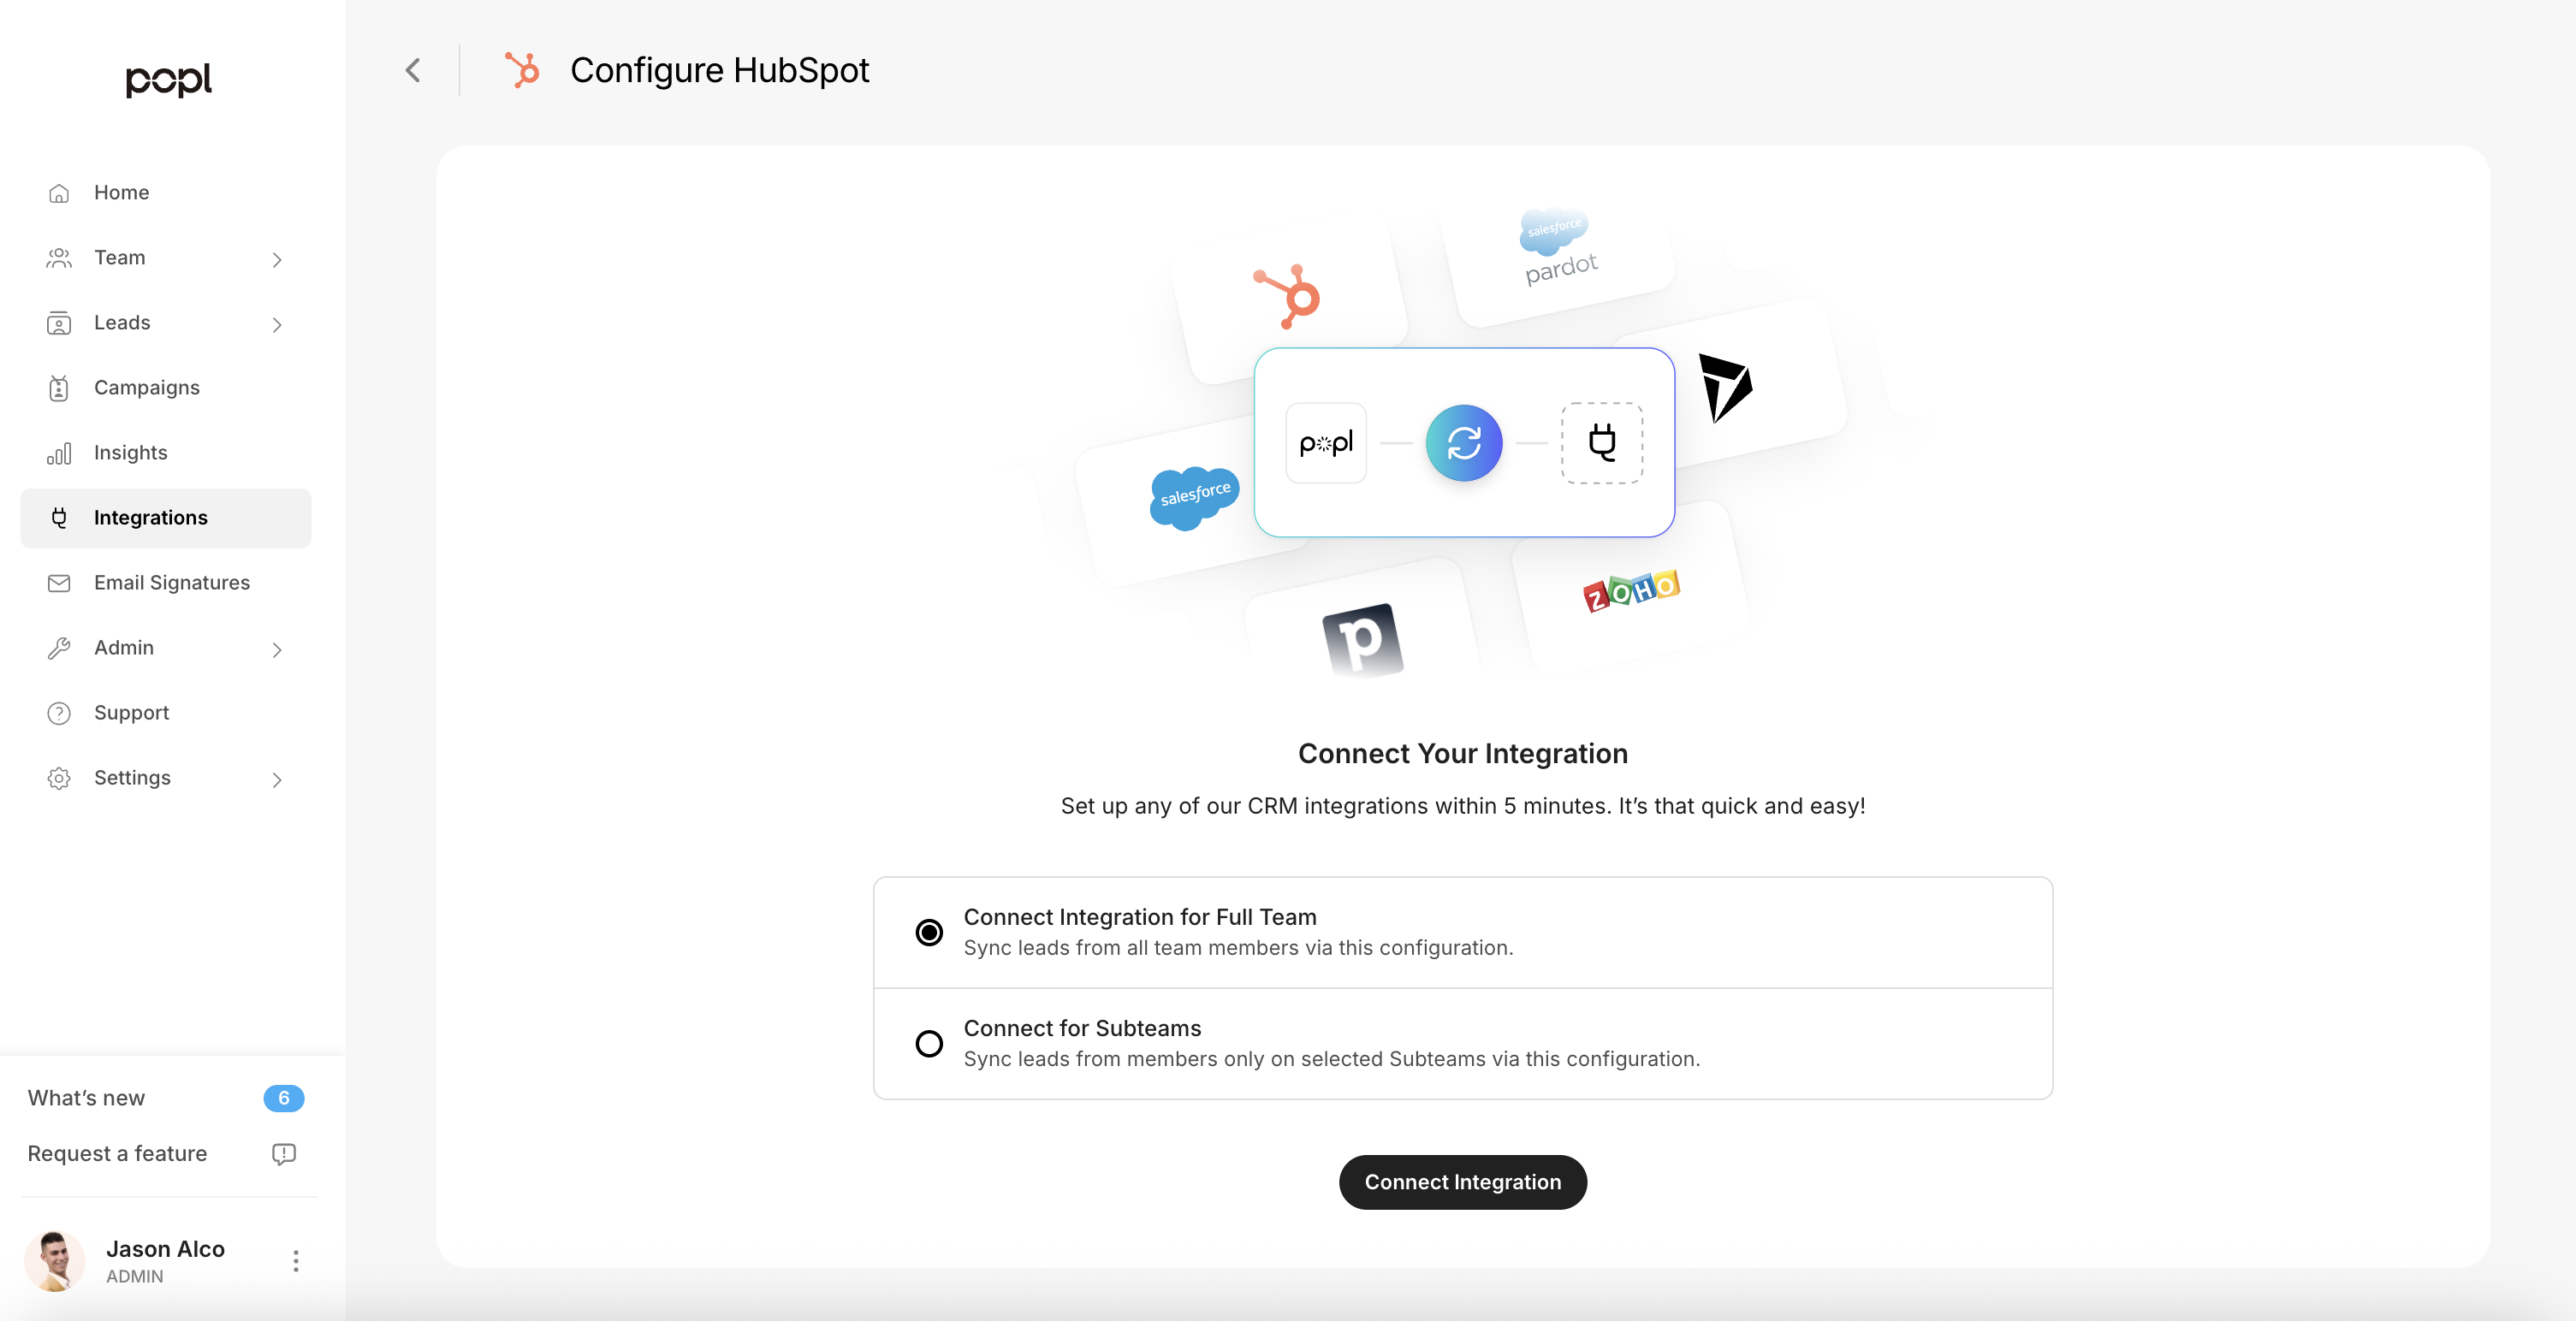
Task: Go to Insights in the sidebar
Action: click(130, 453)
